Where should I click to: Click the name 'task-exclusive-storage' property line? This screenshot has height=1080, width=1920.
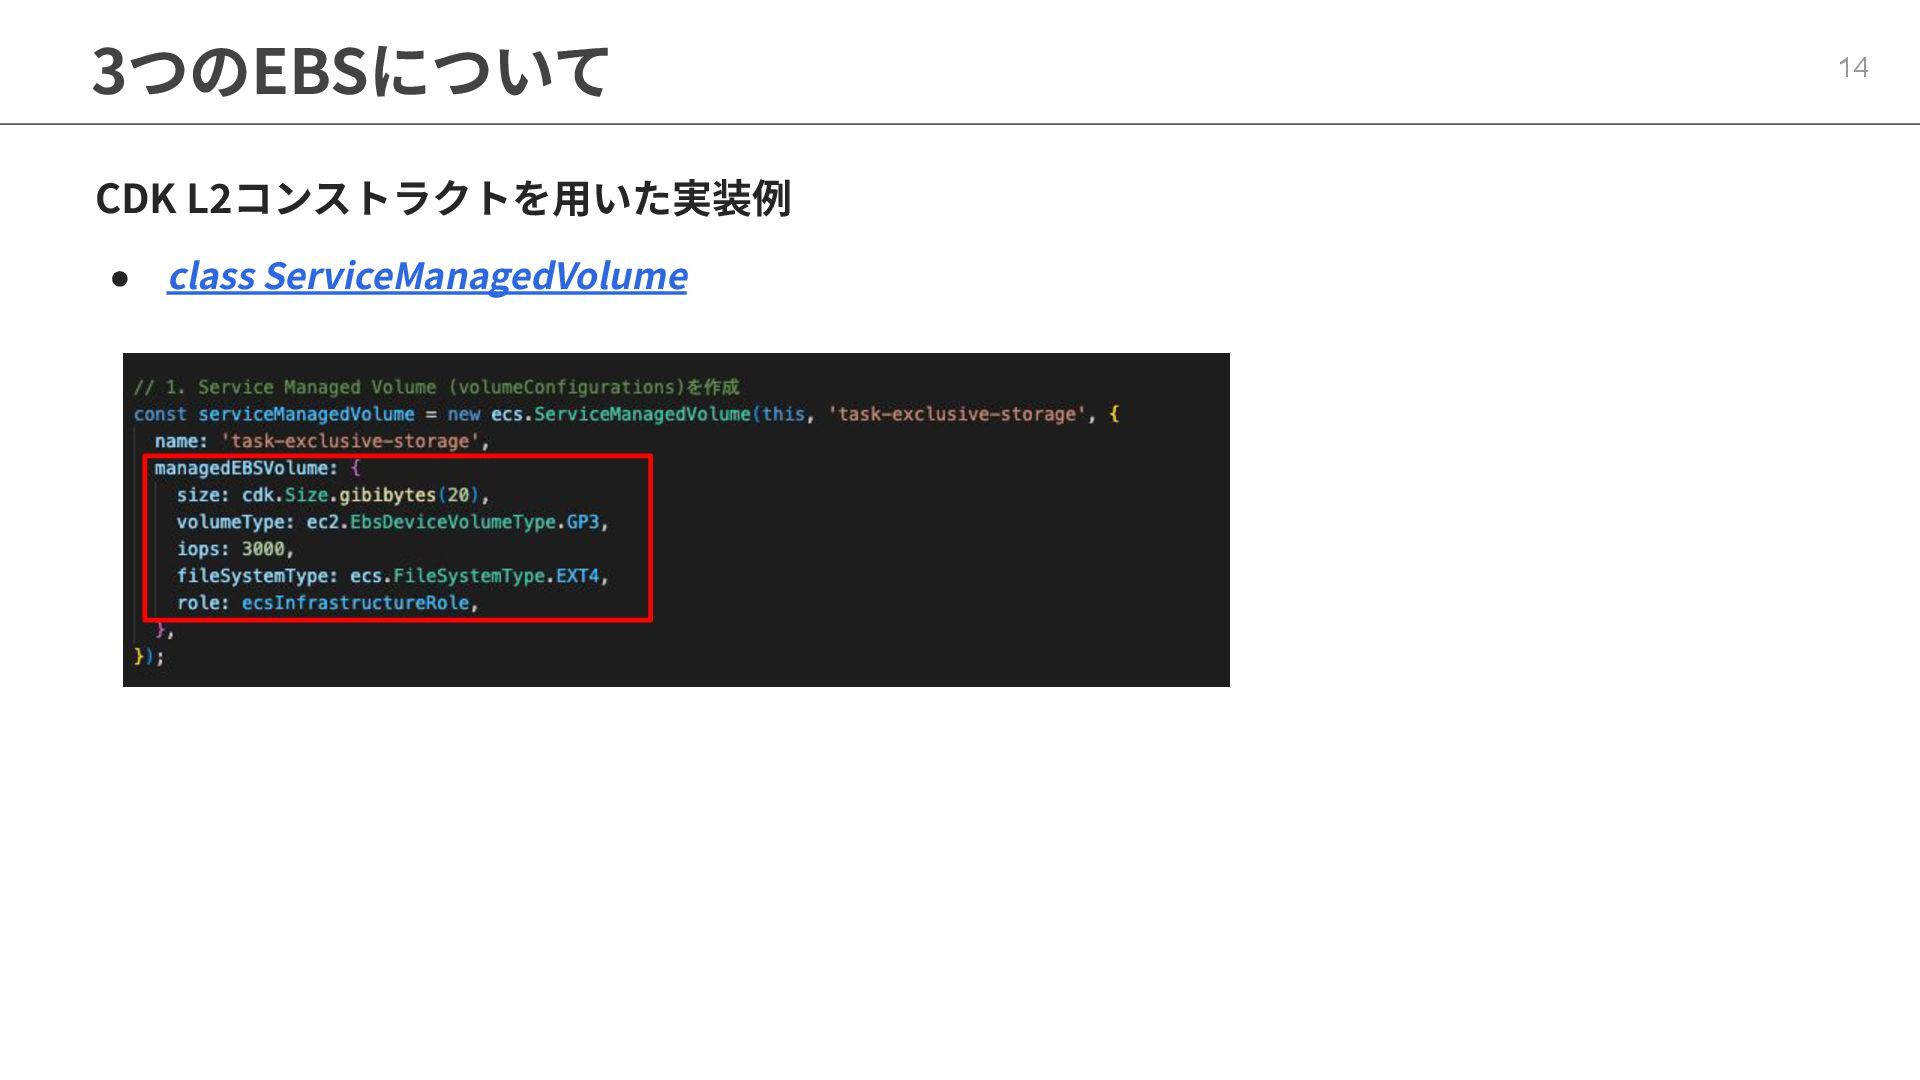click(321, 441)
